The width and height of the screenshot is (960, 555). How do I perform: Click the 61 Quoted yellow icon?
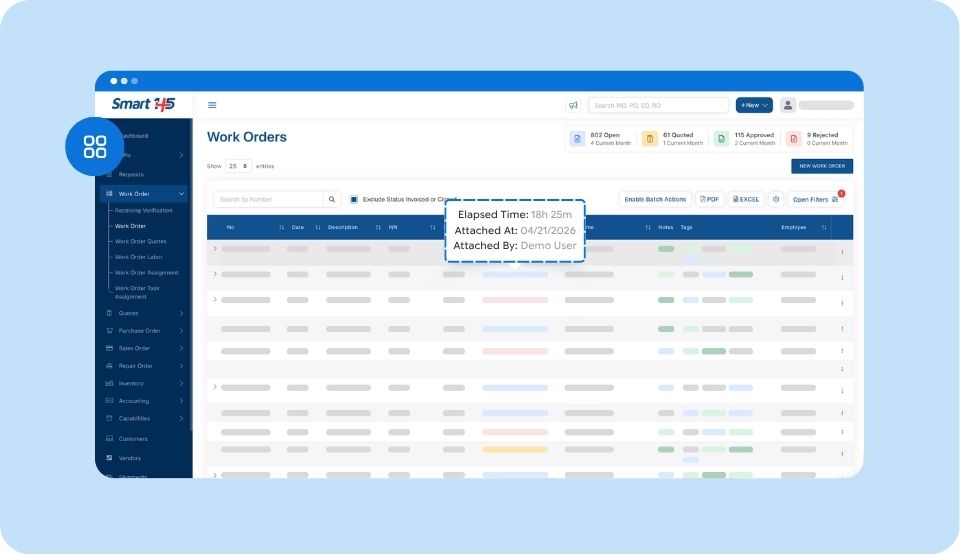pos(650,139)
